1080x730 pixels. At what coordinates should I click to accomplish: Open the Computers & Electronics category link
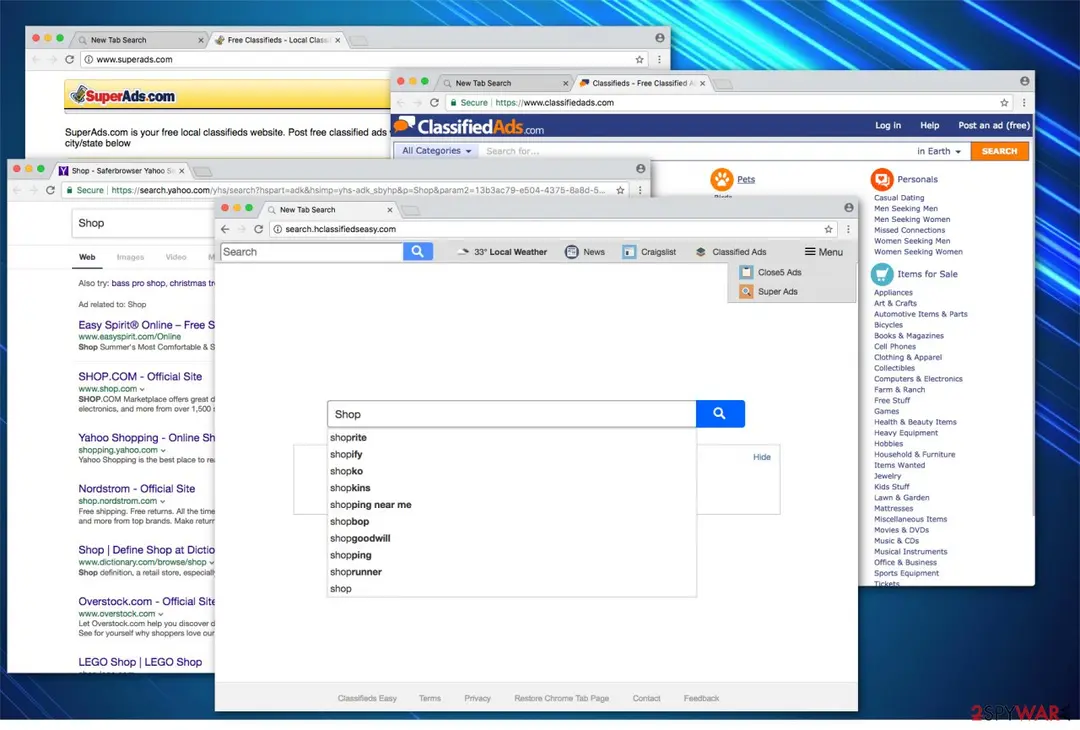[918, 379]
